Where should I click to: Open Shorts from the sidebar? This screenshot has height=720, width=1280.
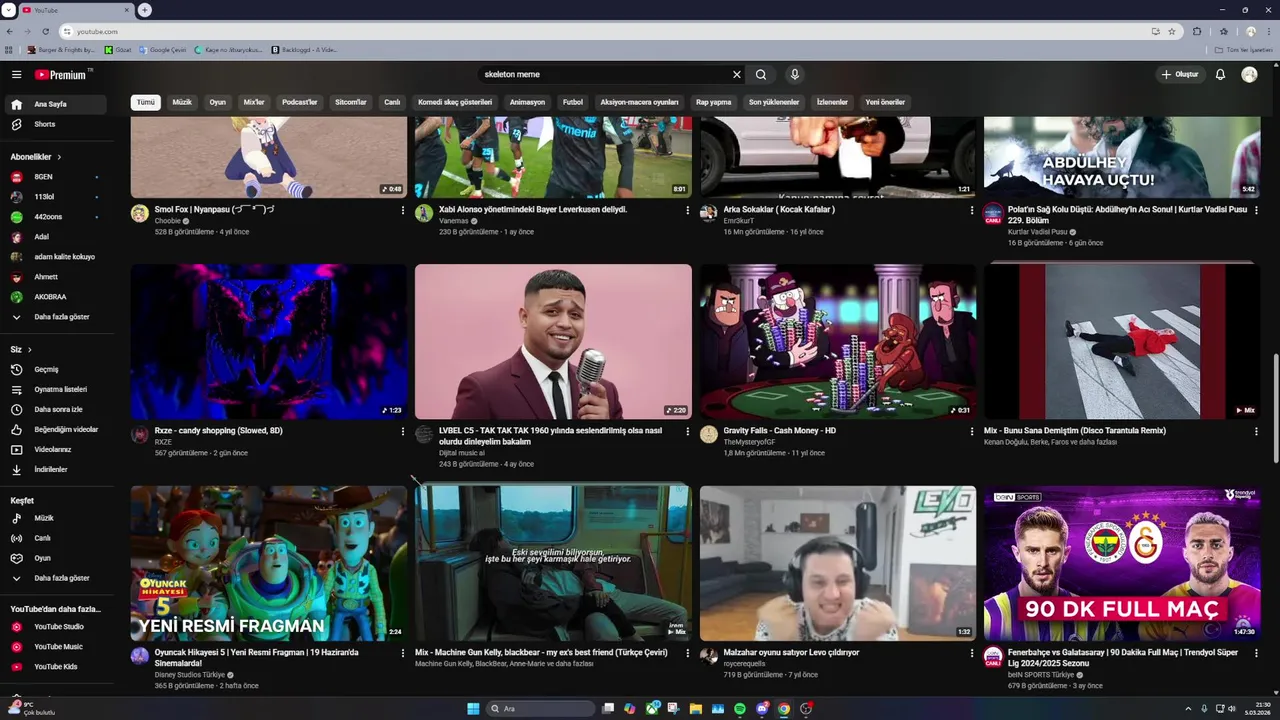(x=57, y=124)
